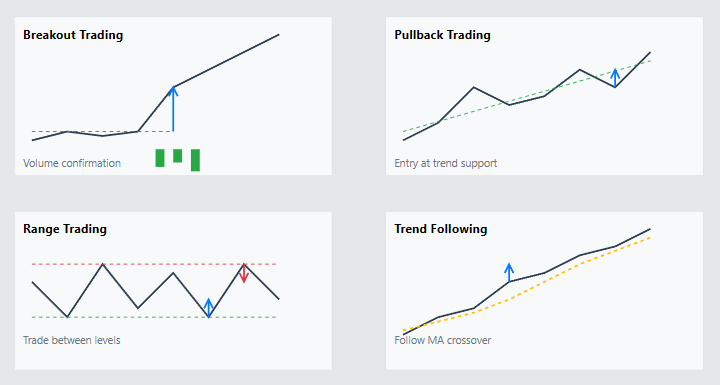Click the Follow MA crossover caption

(443, 340)
